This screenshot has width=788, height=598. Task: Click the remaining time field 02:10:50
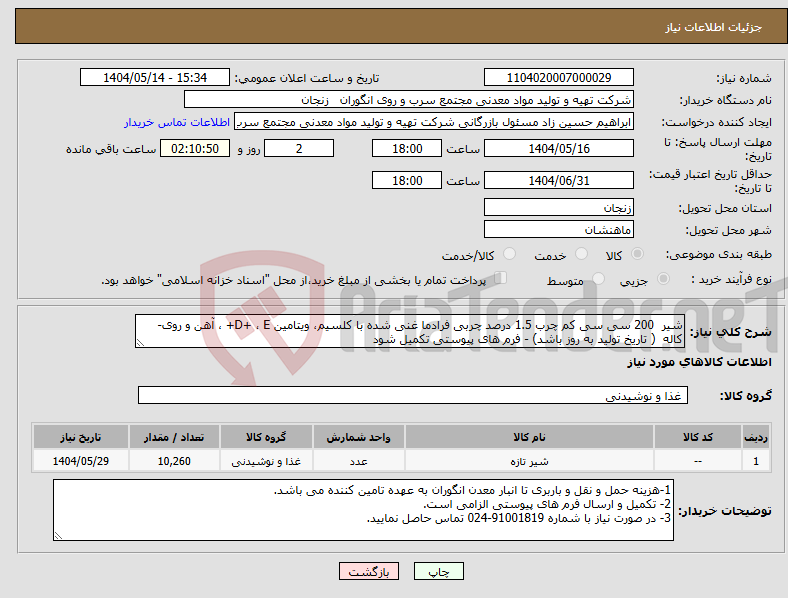195,148
